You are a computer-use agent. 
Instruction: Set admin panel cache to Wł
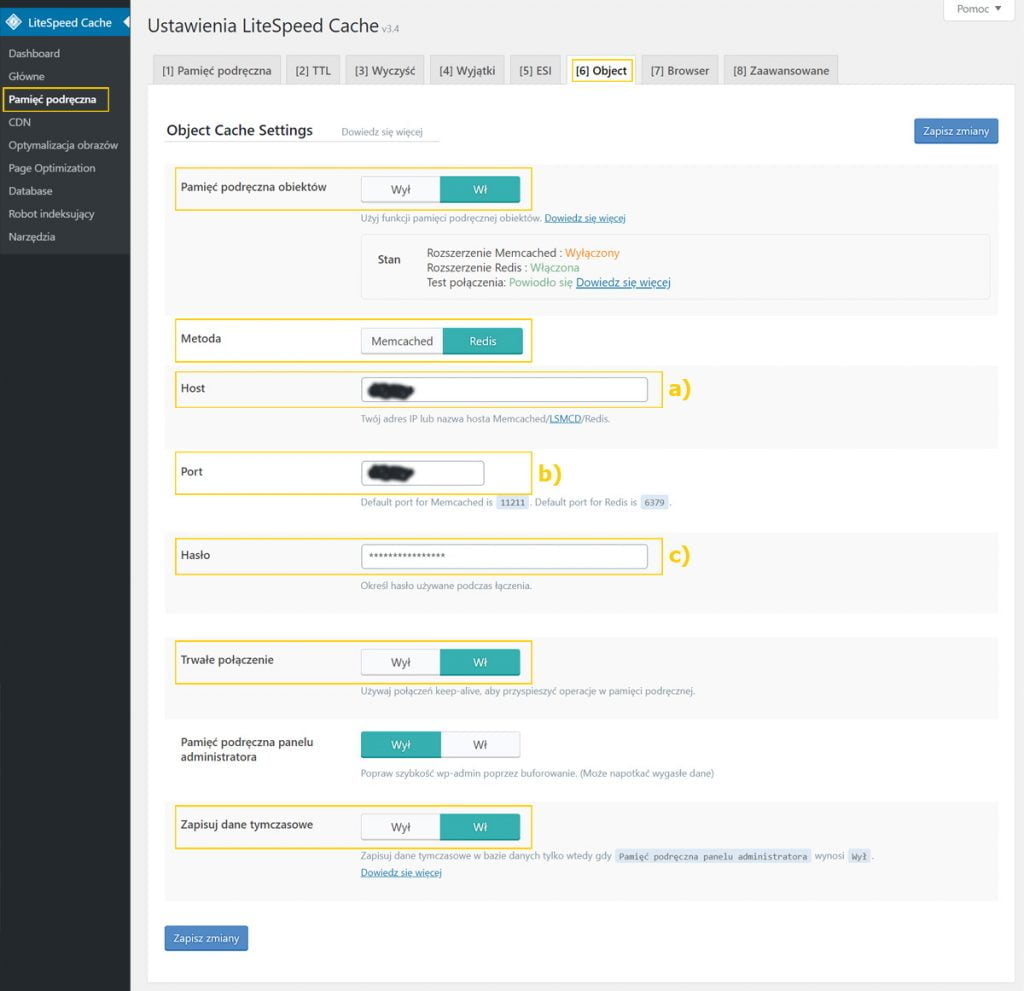click(480, 745)
